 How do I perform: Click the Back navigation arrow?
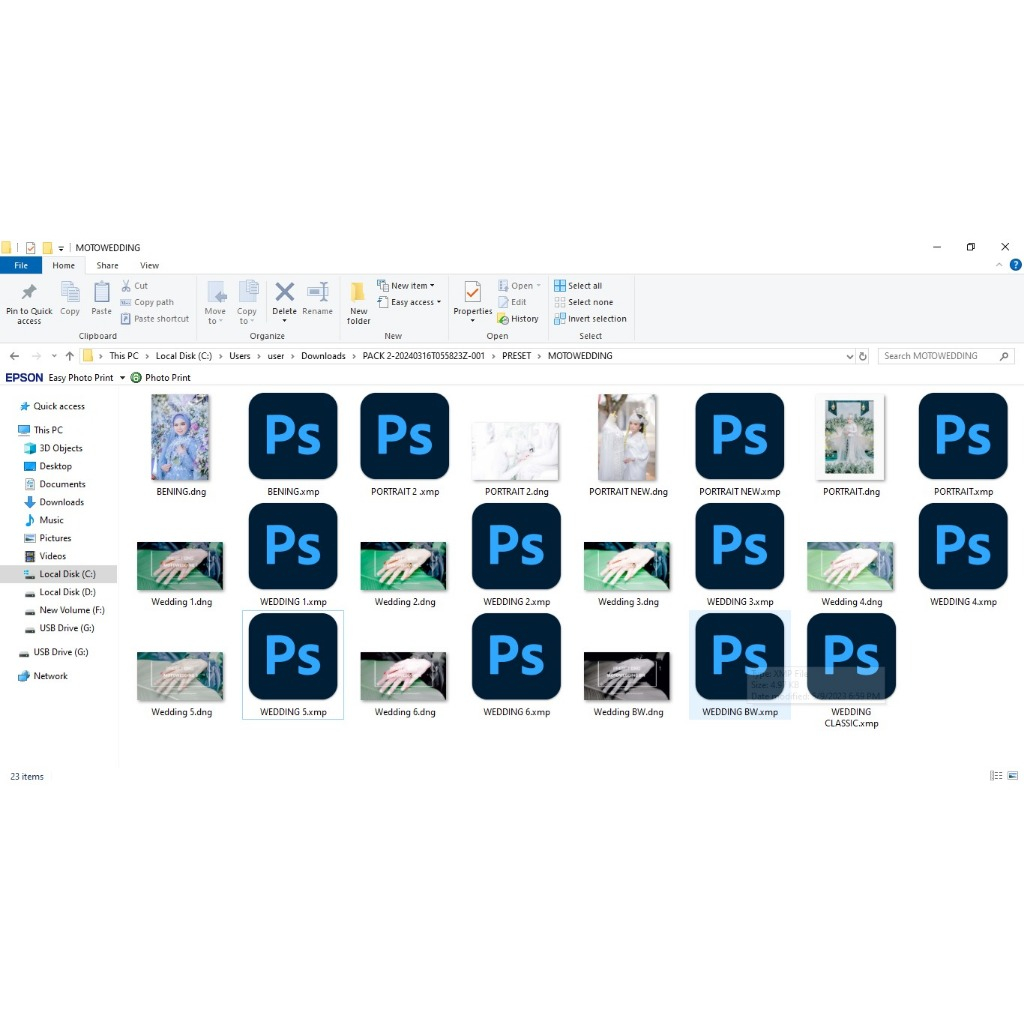pyautogui.click(x=14, y=356)
